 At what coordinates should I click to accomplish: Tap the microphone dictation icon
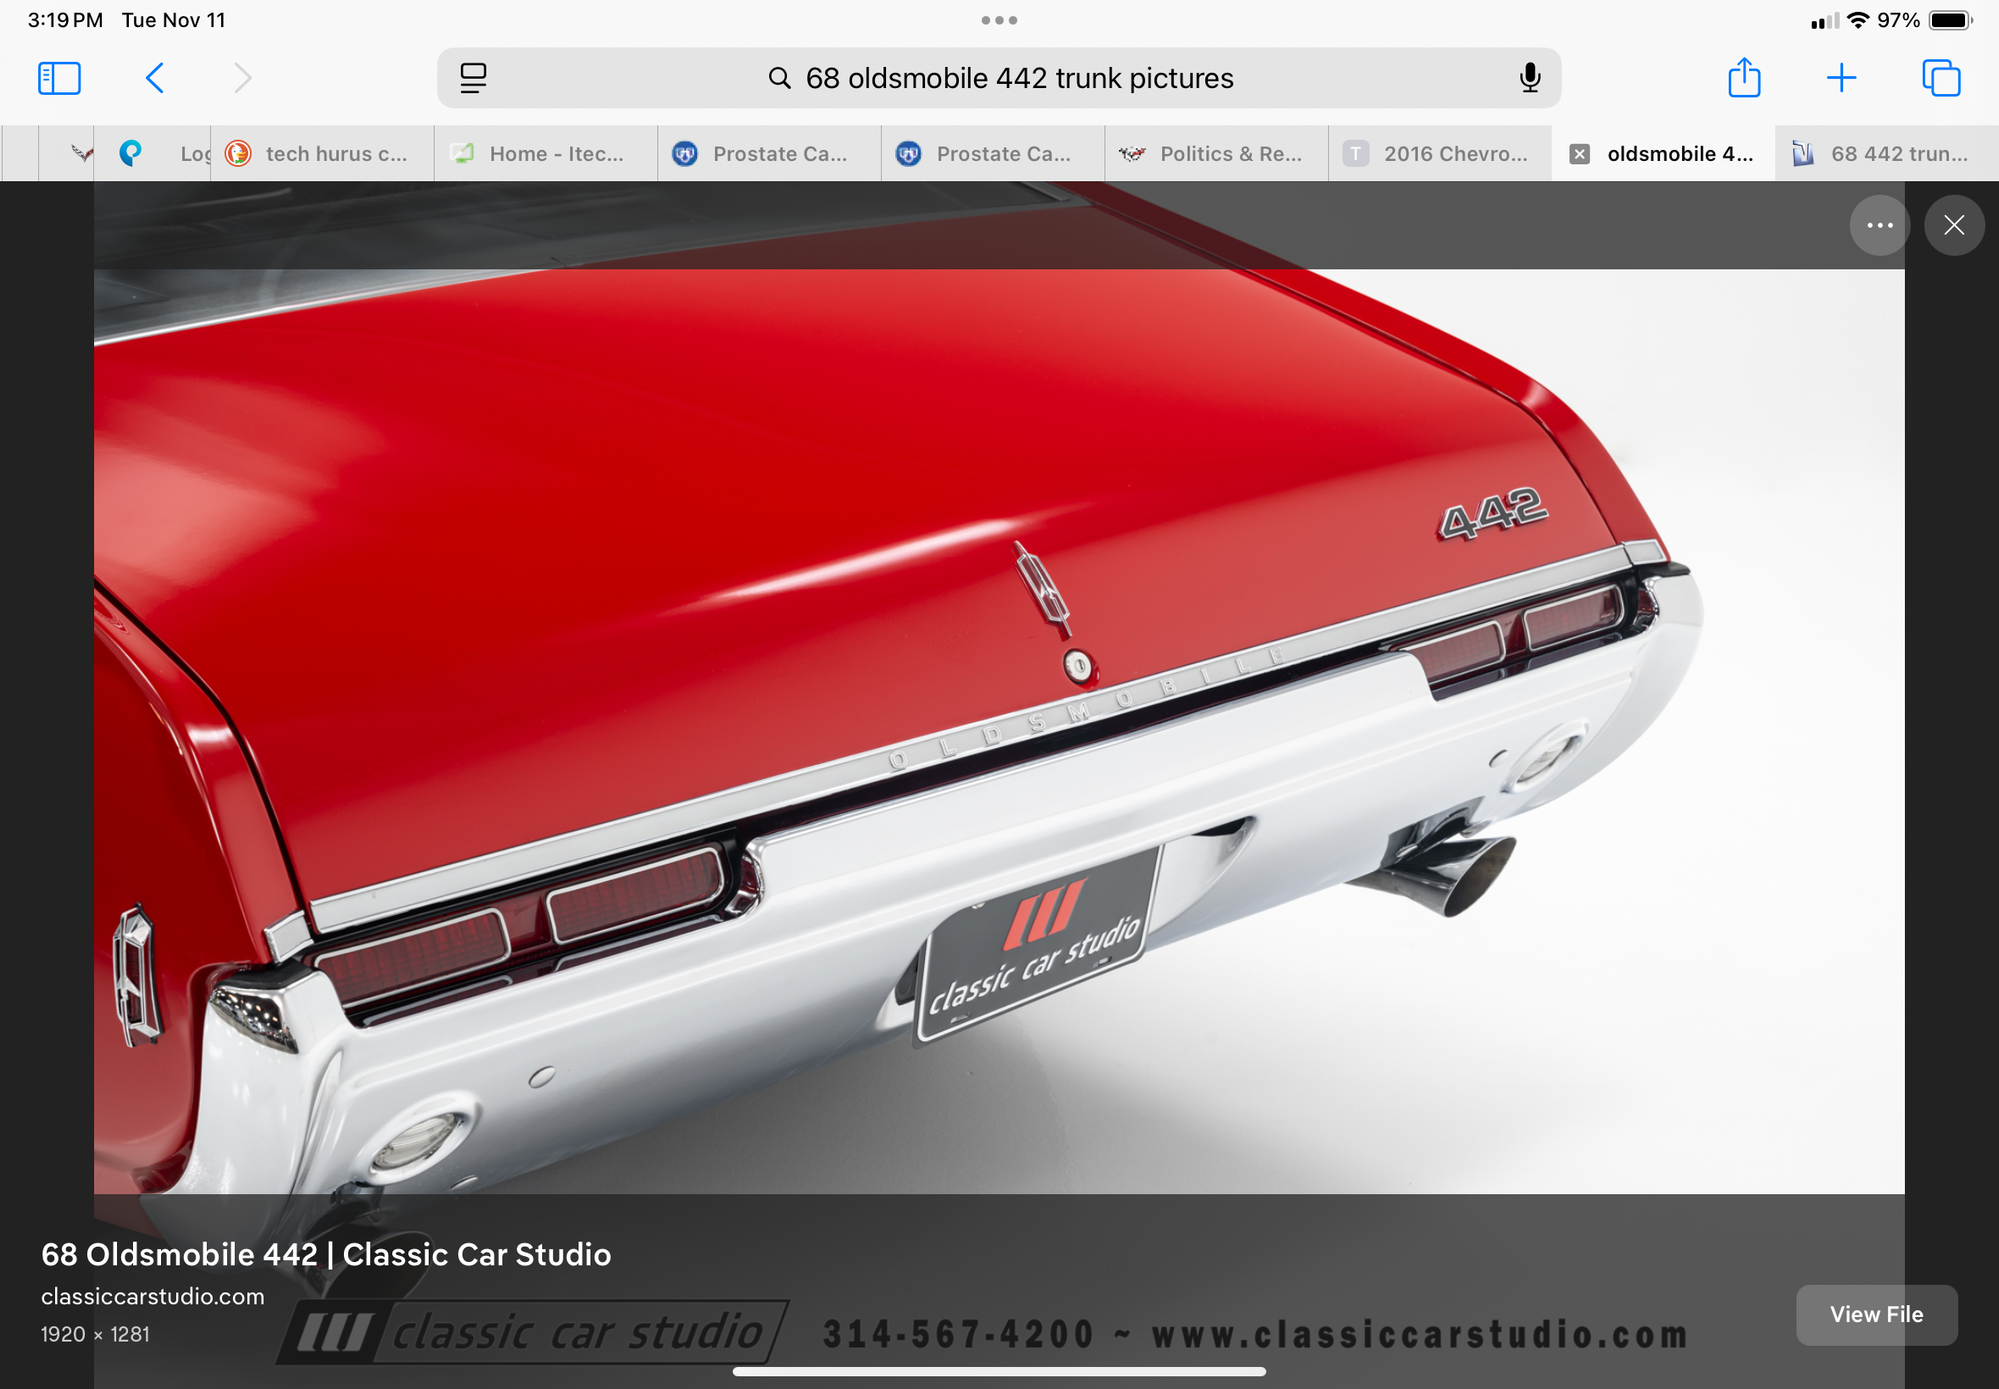1529,78
